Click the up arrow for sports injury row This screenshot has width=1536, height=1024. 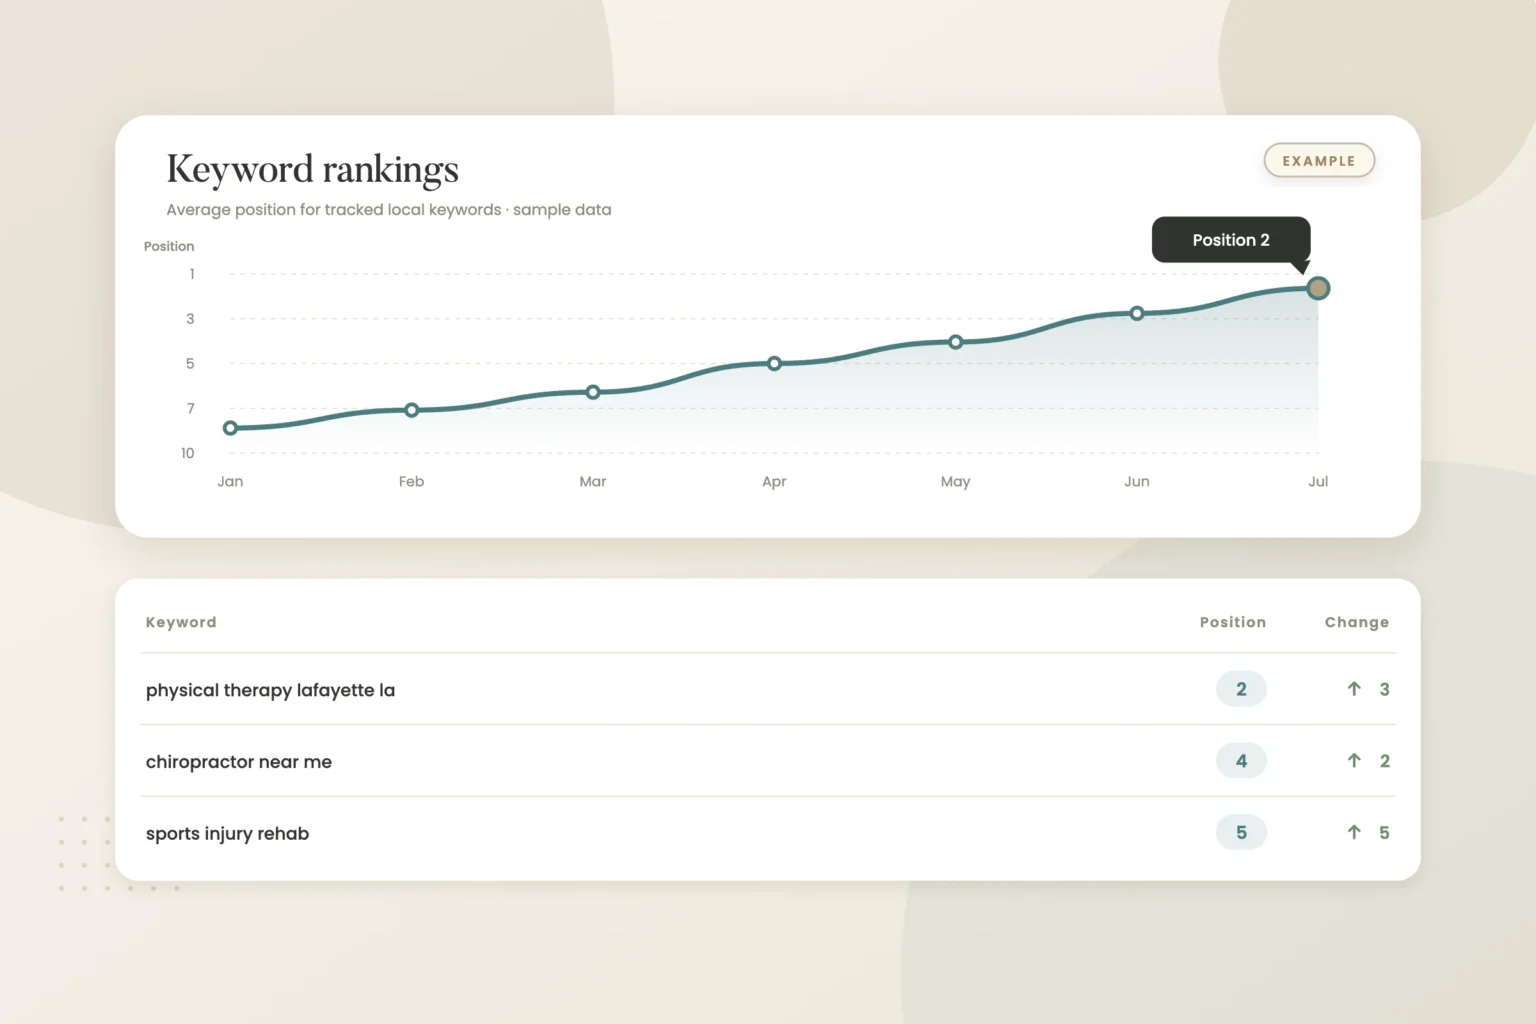(1354, 832)
